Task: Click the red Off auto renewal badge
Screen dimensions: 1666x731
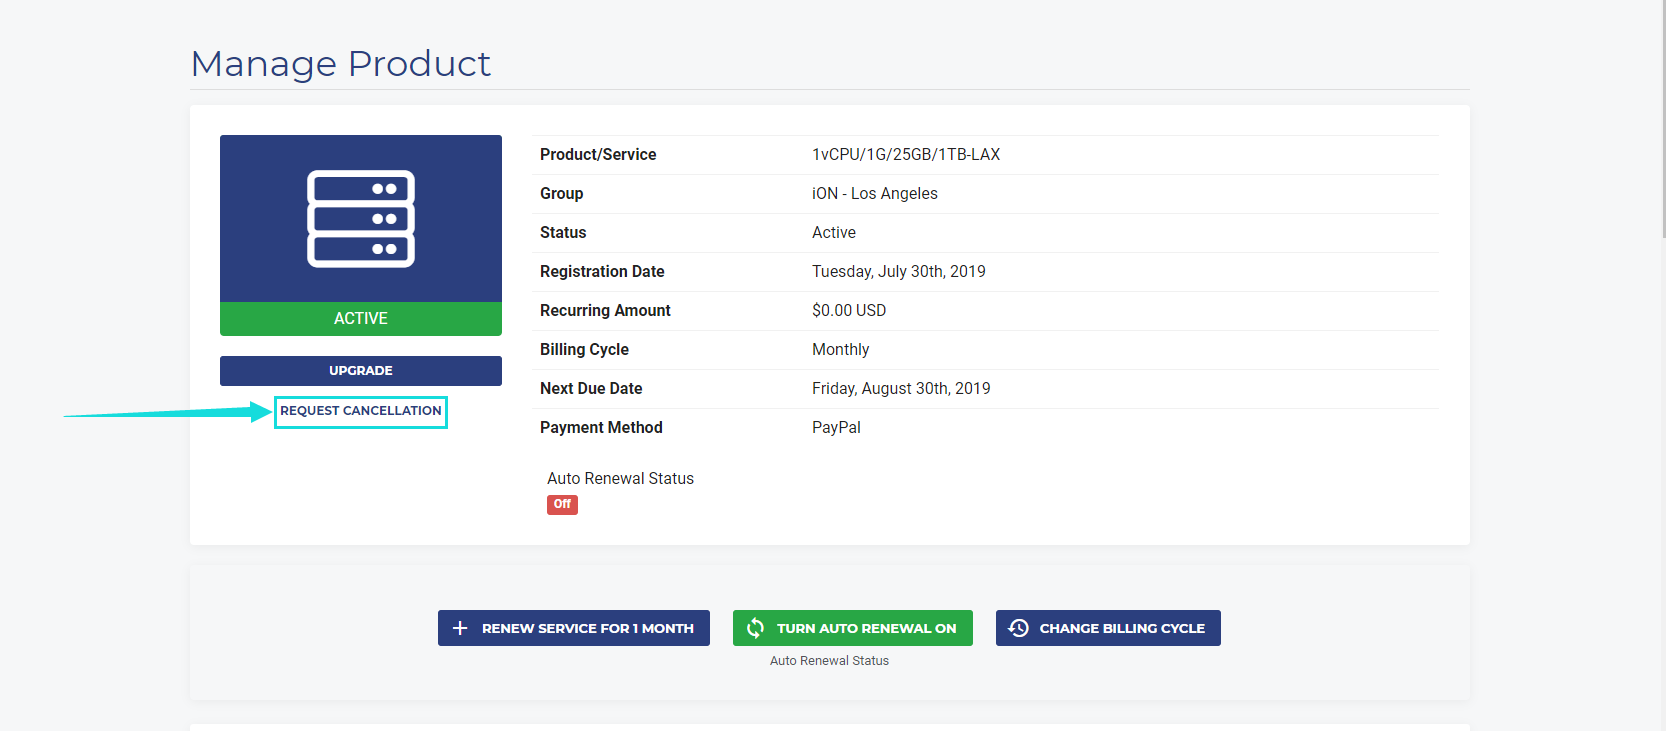Action: click(562, 505)
